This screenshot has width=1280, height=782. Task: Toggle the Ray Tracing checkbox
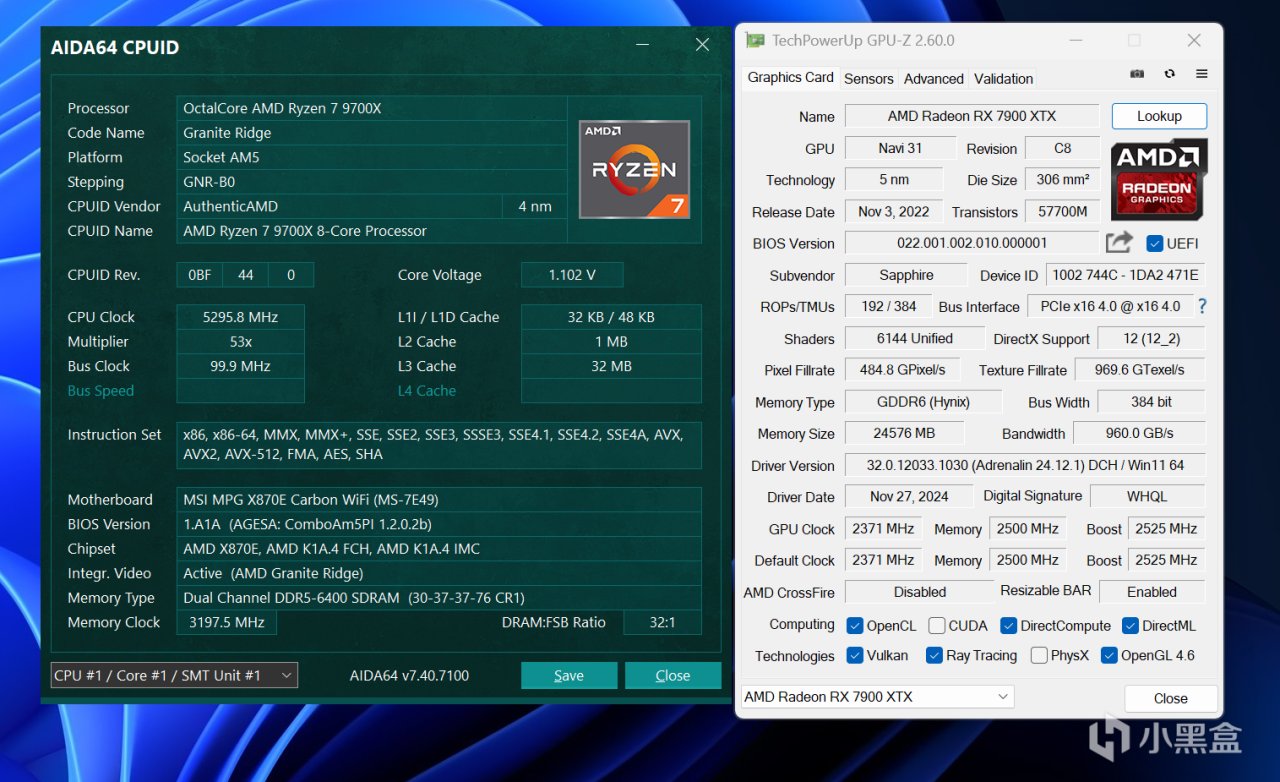tap(934, 656)
